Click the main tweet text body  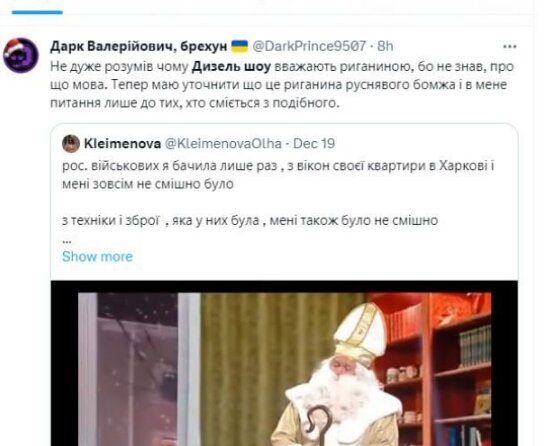282,84
